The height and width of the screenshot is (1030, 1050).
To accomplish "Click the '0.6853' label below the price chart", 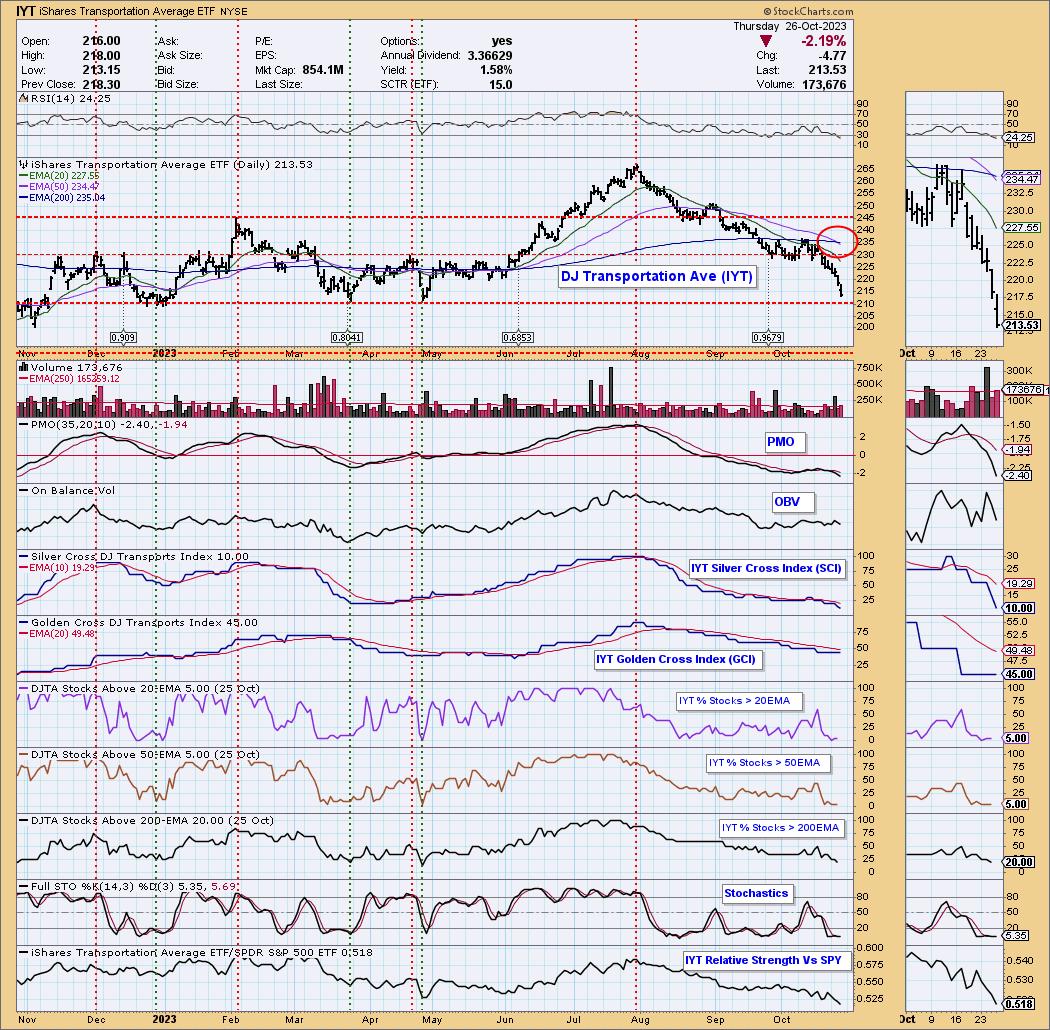I will [518, 338].
